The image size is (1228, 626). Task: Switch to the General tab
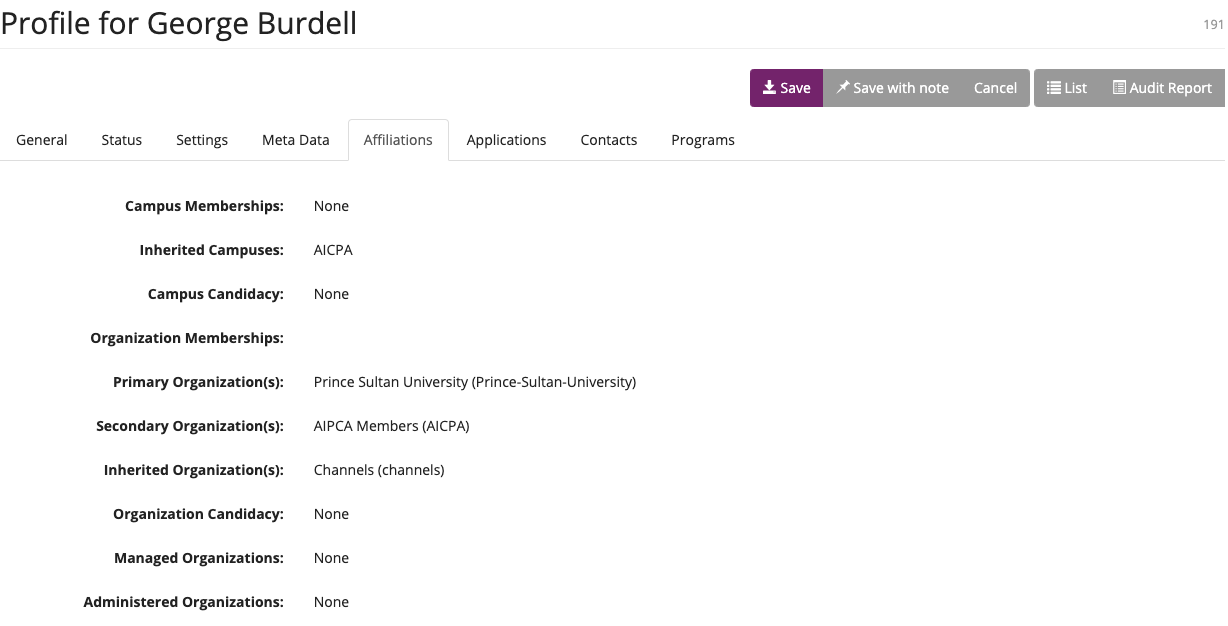[42, 140]
